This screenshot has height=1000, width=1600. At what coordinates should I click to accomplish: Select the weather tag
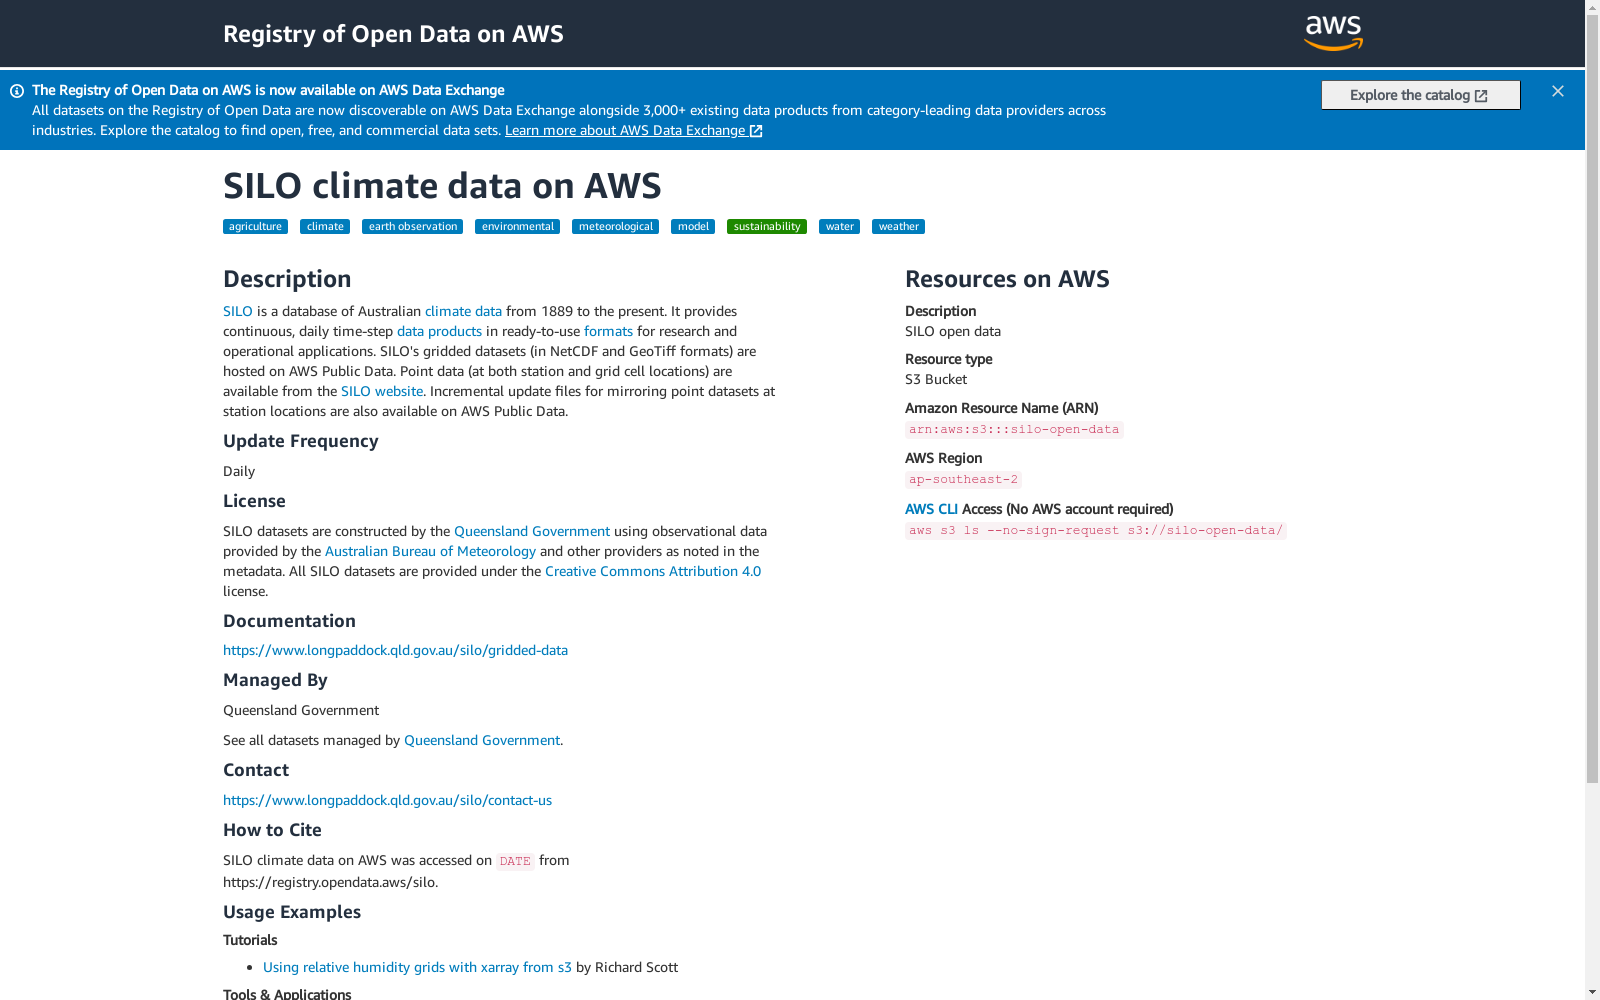pyautogui.click(x=898, y=227)
